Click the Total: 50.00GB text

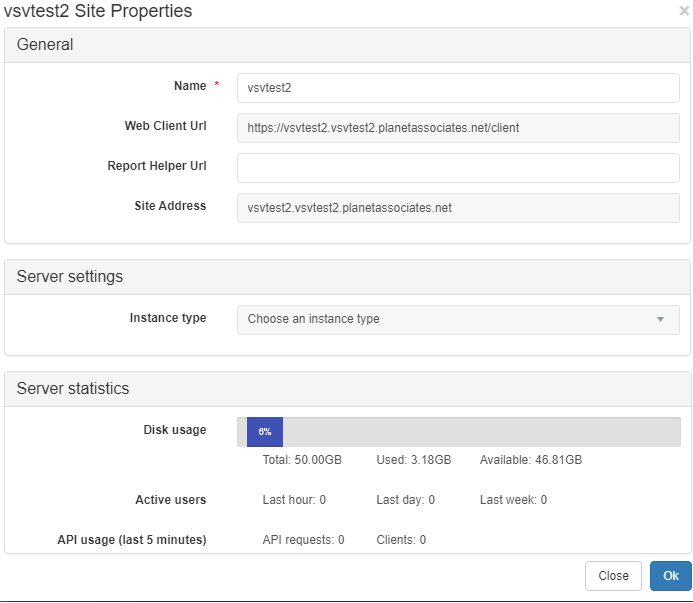coord(302,460)
